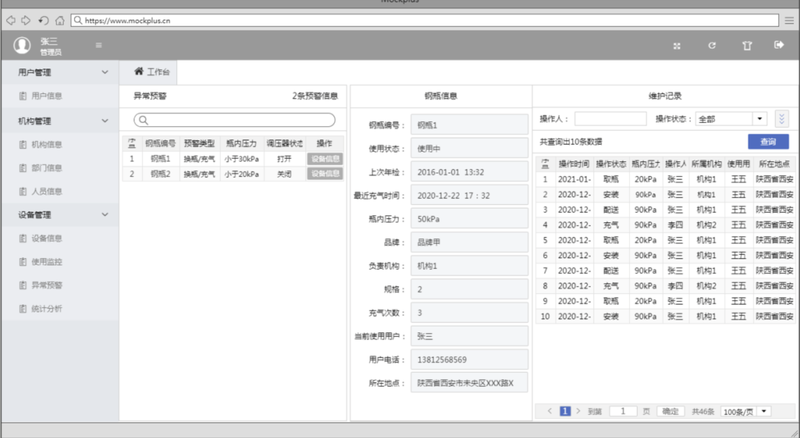Click the 确定 pagination confirm button
Screen dimensions: 800x438
click(670, 411)
